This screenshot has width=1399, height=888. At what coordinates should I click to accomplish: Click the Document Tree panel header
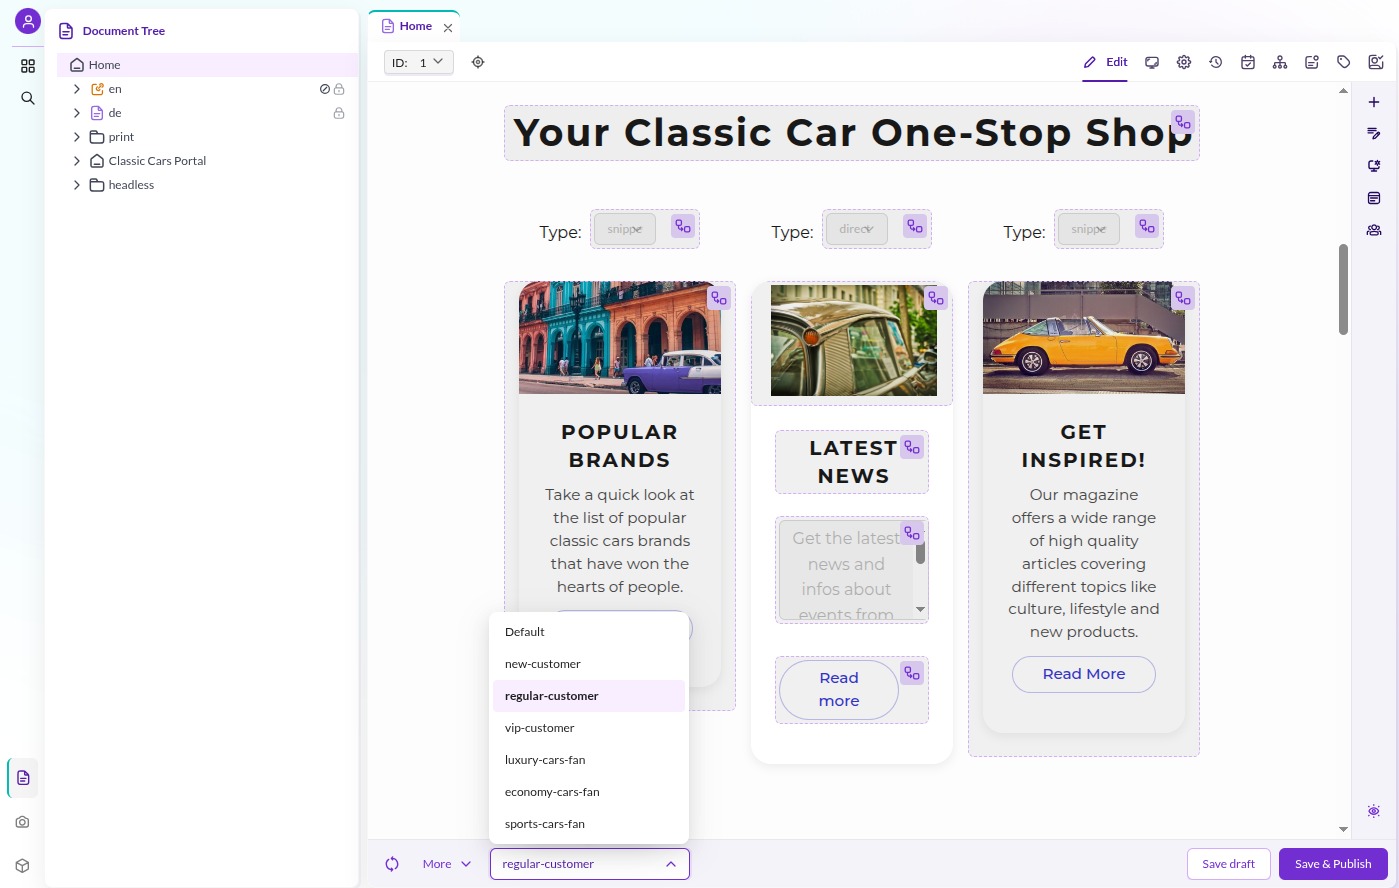click(x=124, y=31)
